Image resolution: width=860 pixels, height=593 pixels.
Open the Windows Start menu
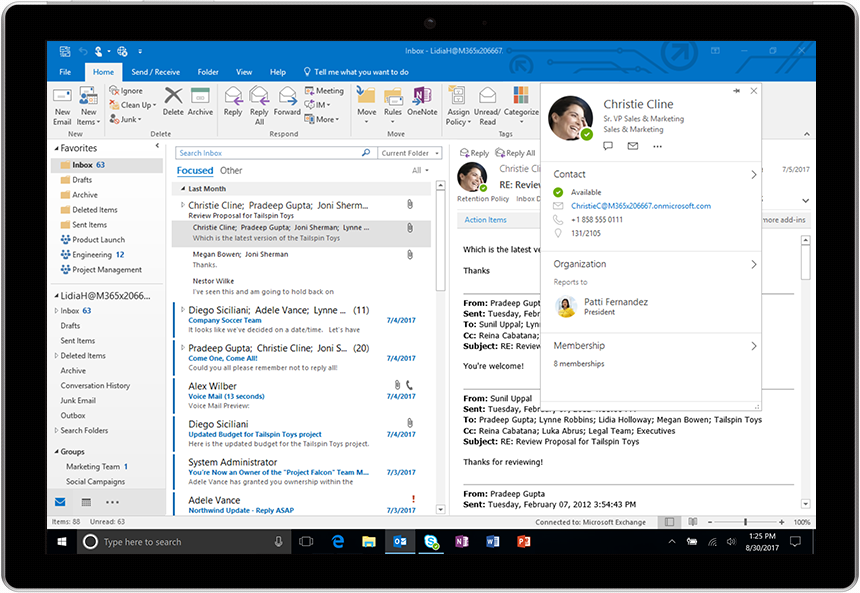click(x=62, y=542)
